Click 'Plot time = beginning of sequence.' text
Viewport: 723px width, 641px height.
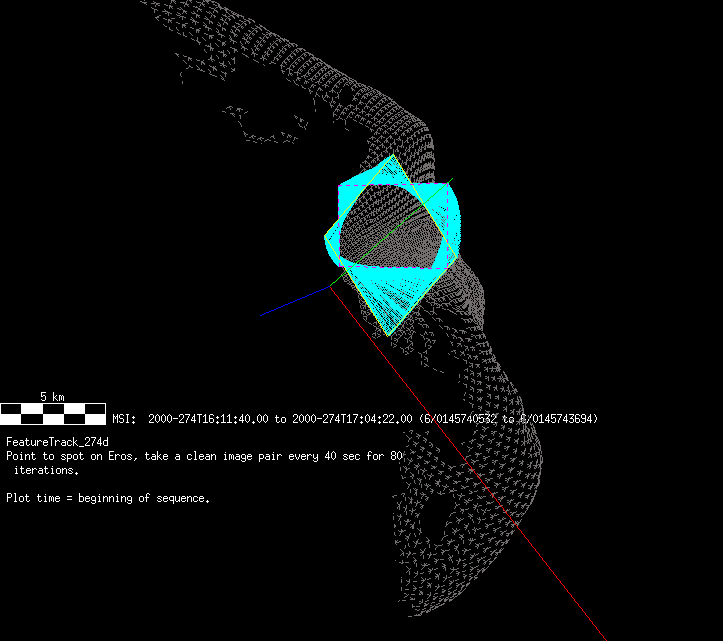click(x=108, y=499)
